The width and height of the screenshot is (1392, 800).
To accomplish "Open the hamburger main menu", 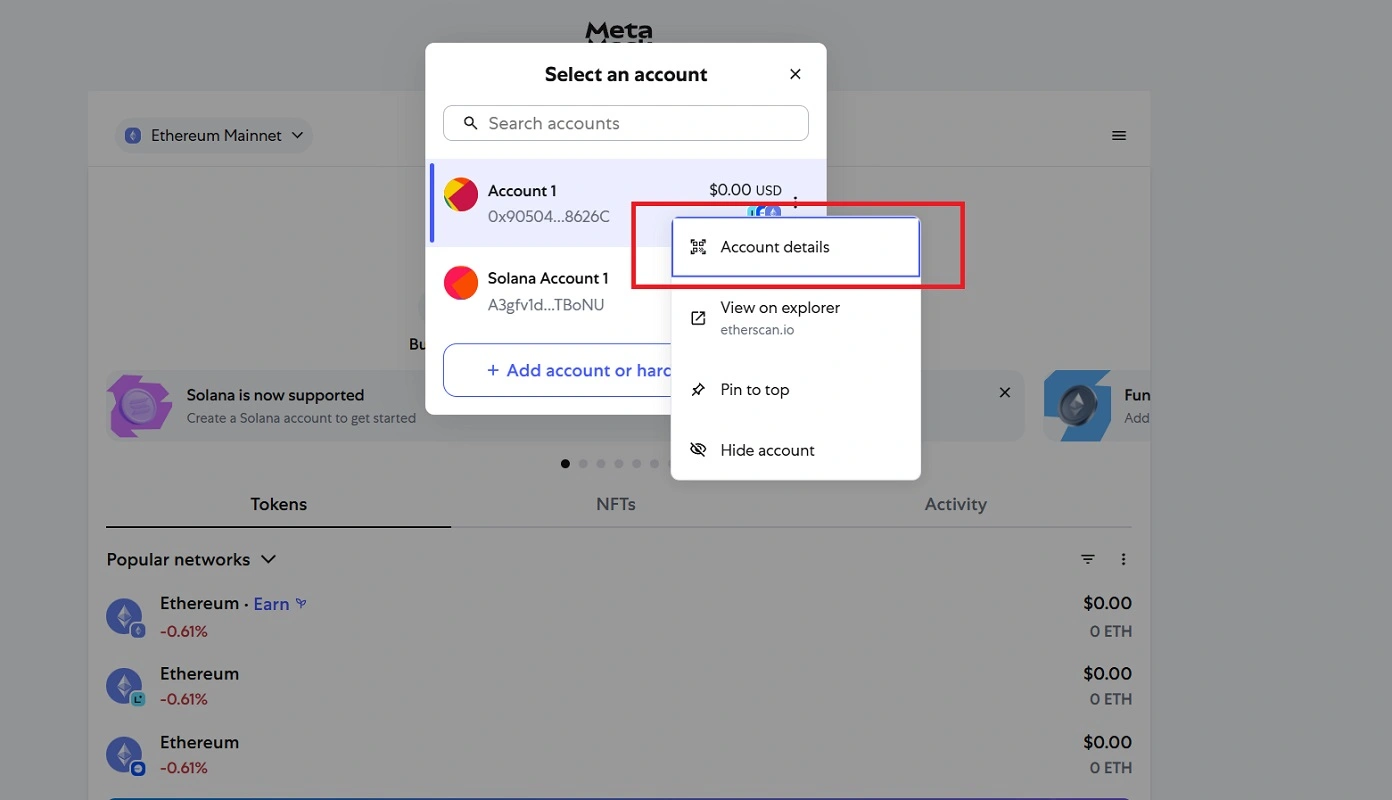I will coord(1119,135).
